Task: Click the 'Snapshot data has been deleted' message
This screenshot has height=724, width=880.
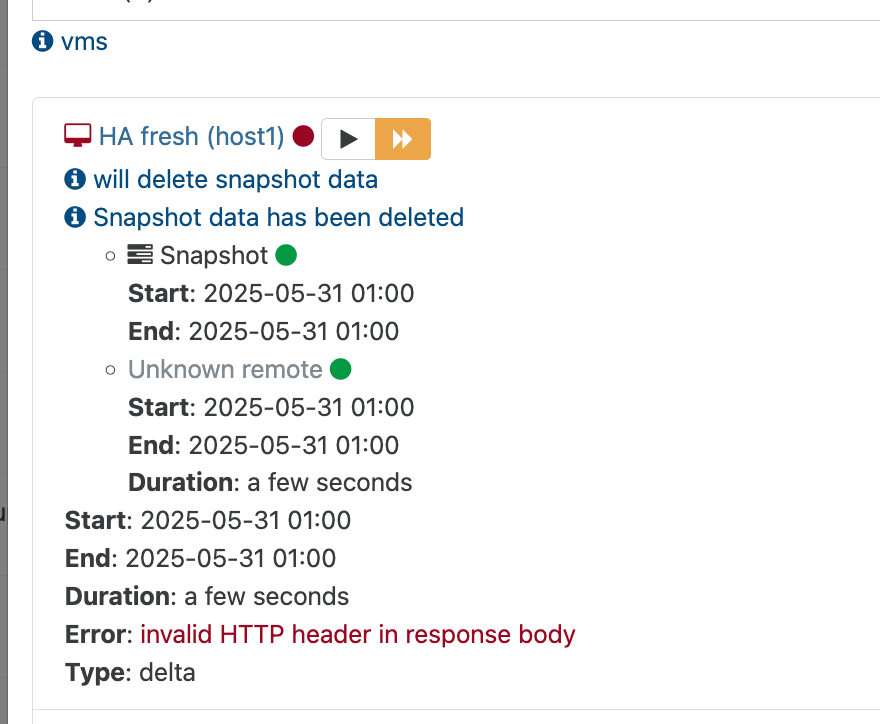Action: [x=278, y=217]
